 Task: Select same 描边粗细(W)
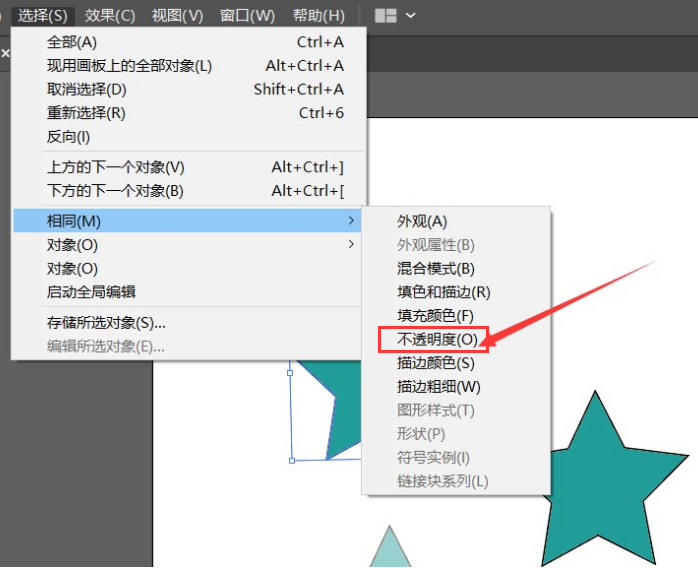coord(456,386)
